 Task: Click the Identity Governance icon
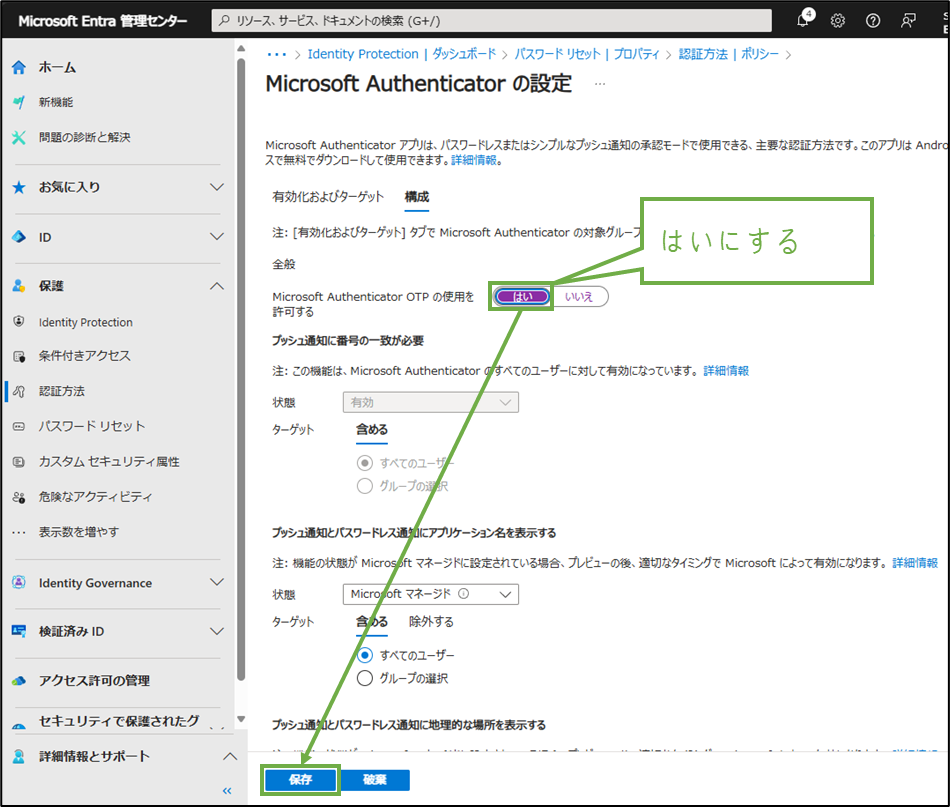click(x=19, y=583)
